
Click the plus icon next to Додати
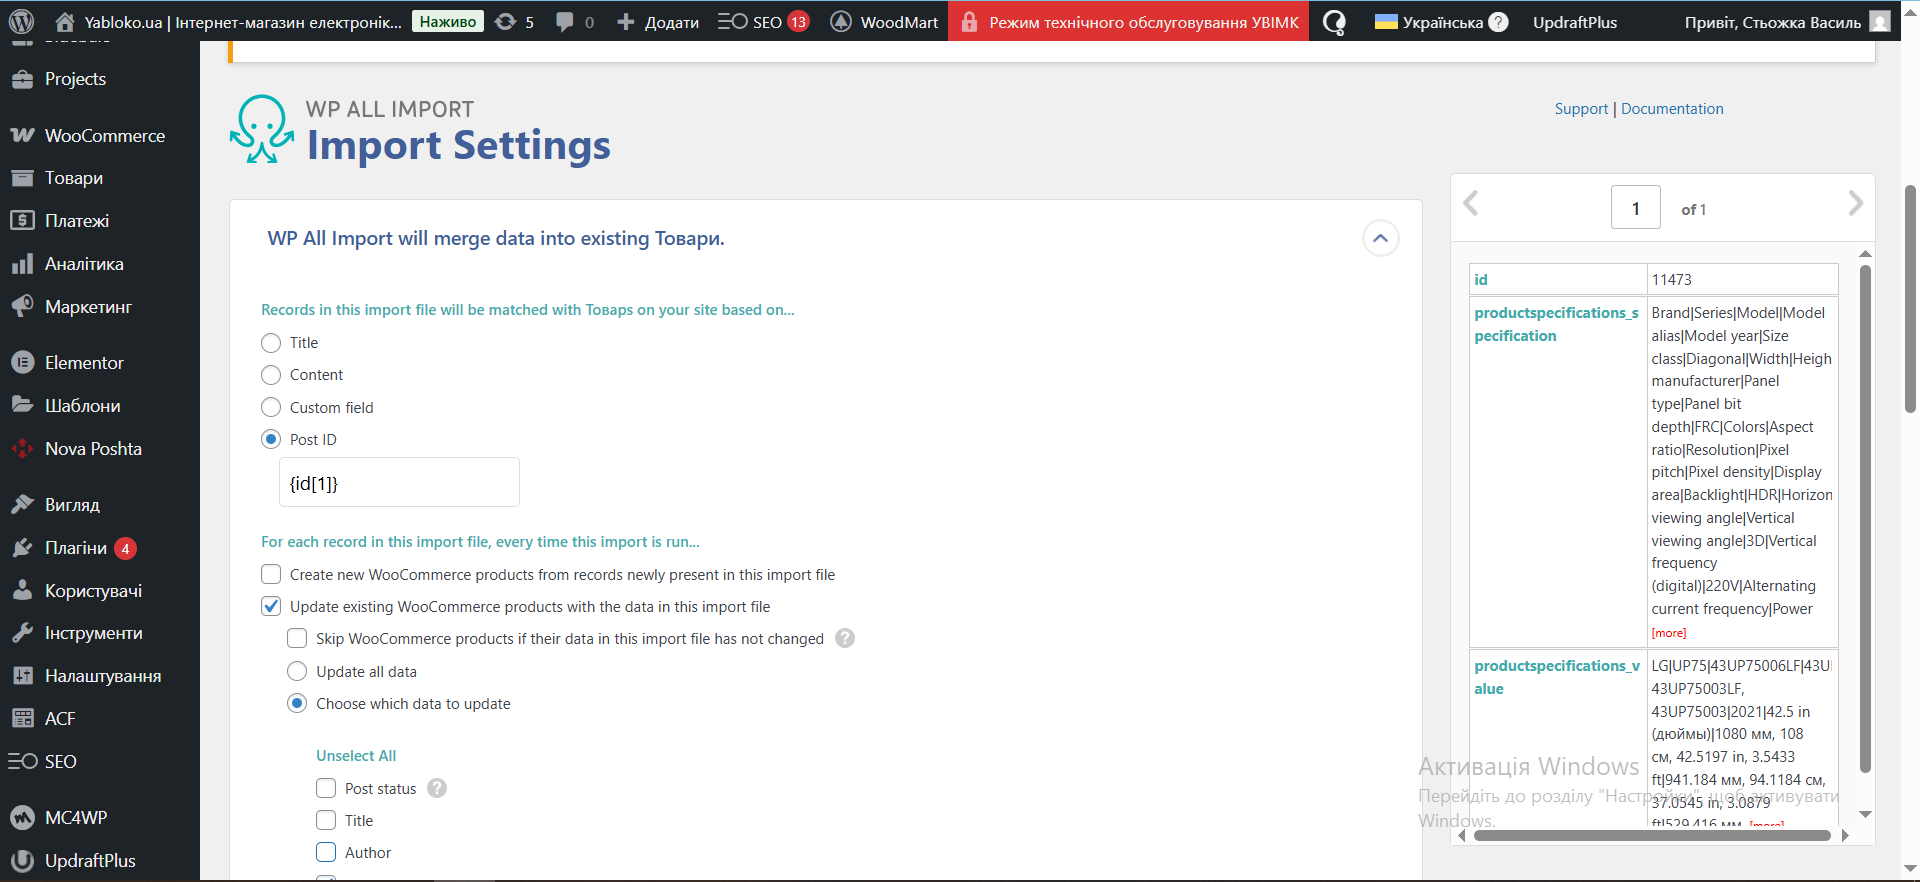click(x=626, y=22)
